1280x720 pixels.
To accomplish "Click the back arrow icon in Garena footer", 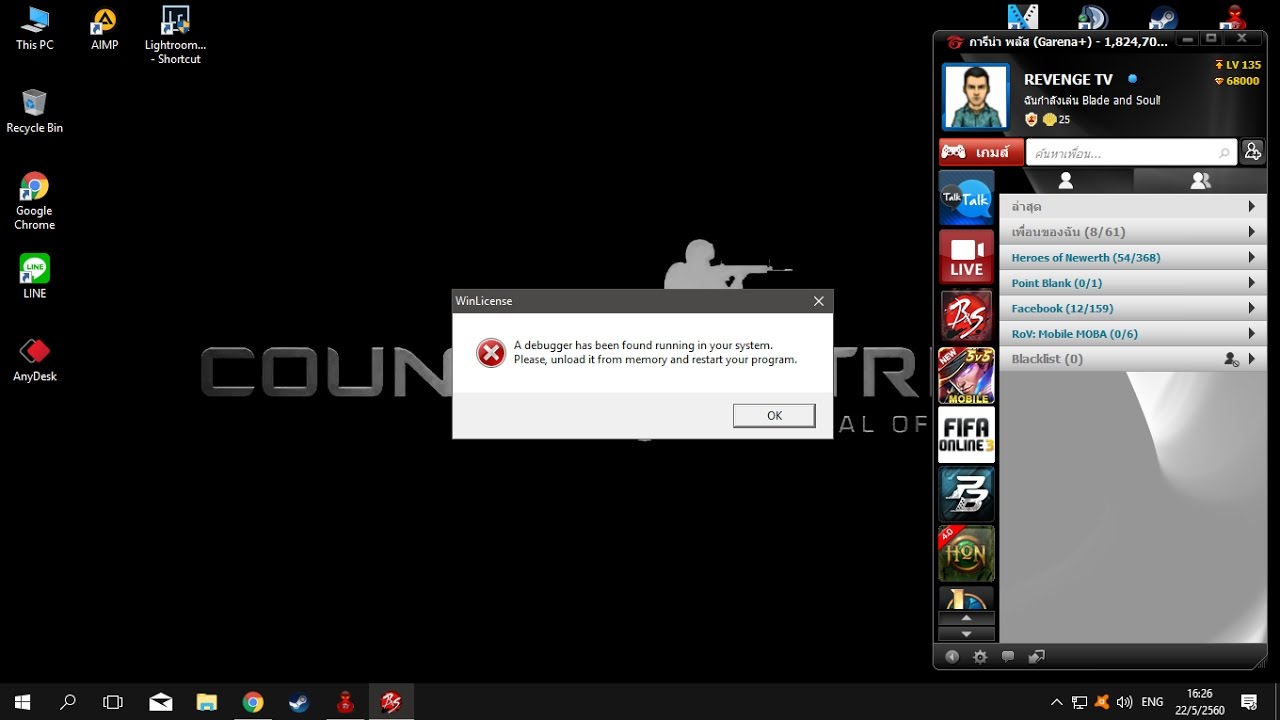I will click(952, 657).
